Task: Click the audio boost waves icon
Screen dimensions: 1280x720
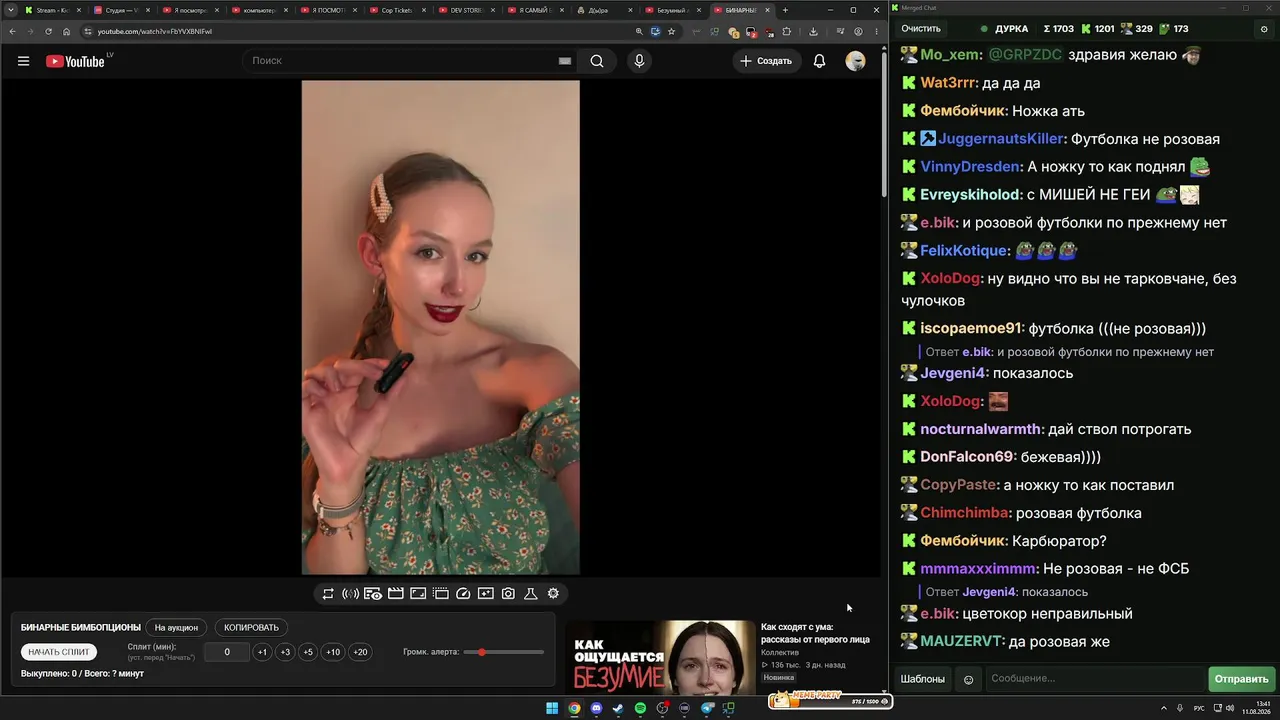Action: click(350, 594)
